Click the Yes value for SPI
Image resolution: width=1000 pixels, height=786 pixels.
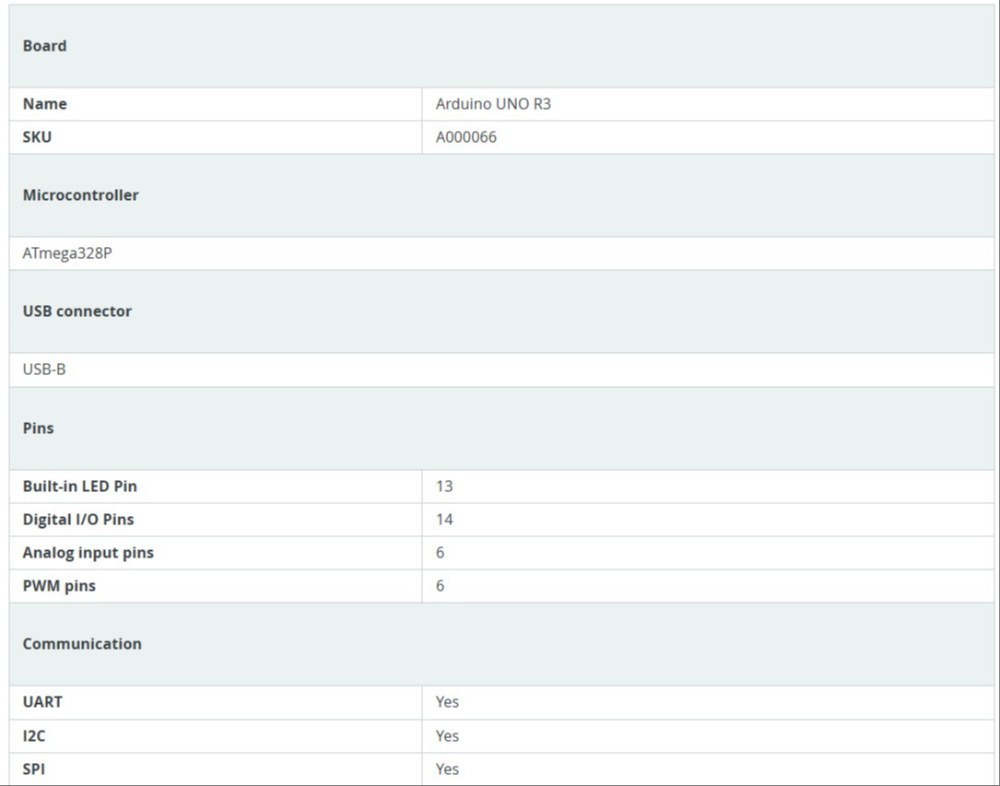click(x=447, y=769)
